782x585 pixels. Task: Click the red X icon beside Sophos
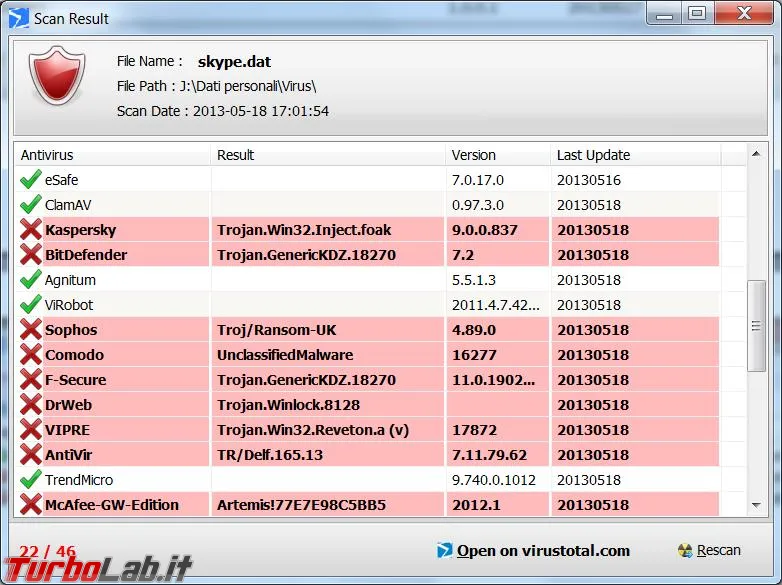pyautogui.click(x=30, y=329)
